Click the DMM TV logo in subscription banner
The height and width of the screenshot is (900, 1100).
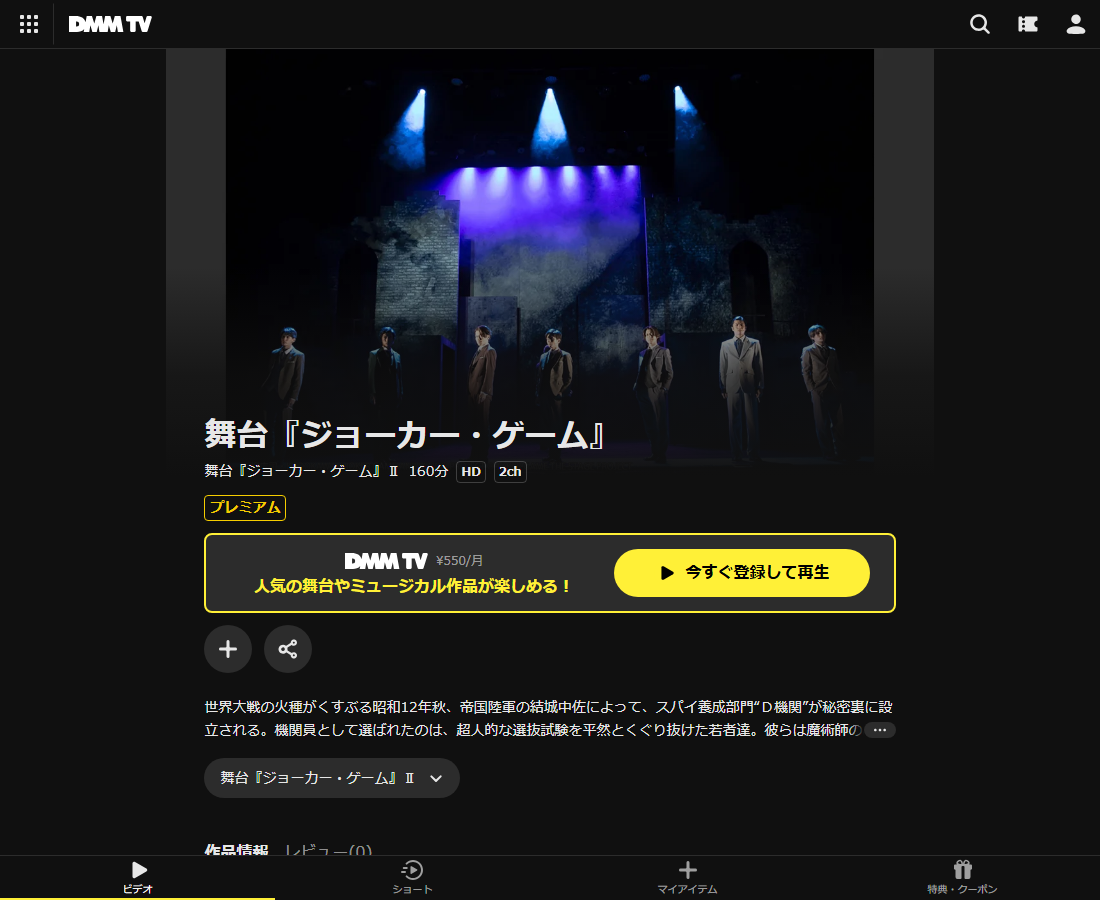coord(386,561)
